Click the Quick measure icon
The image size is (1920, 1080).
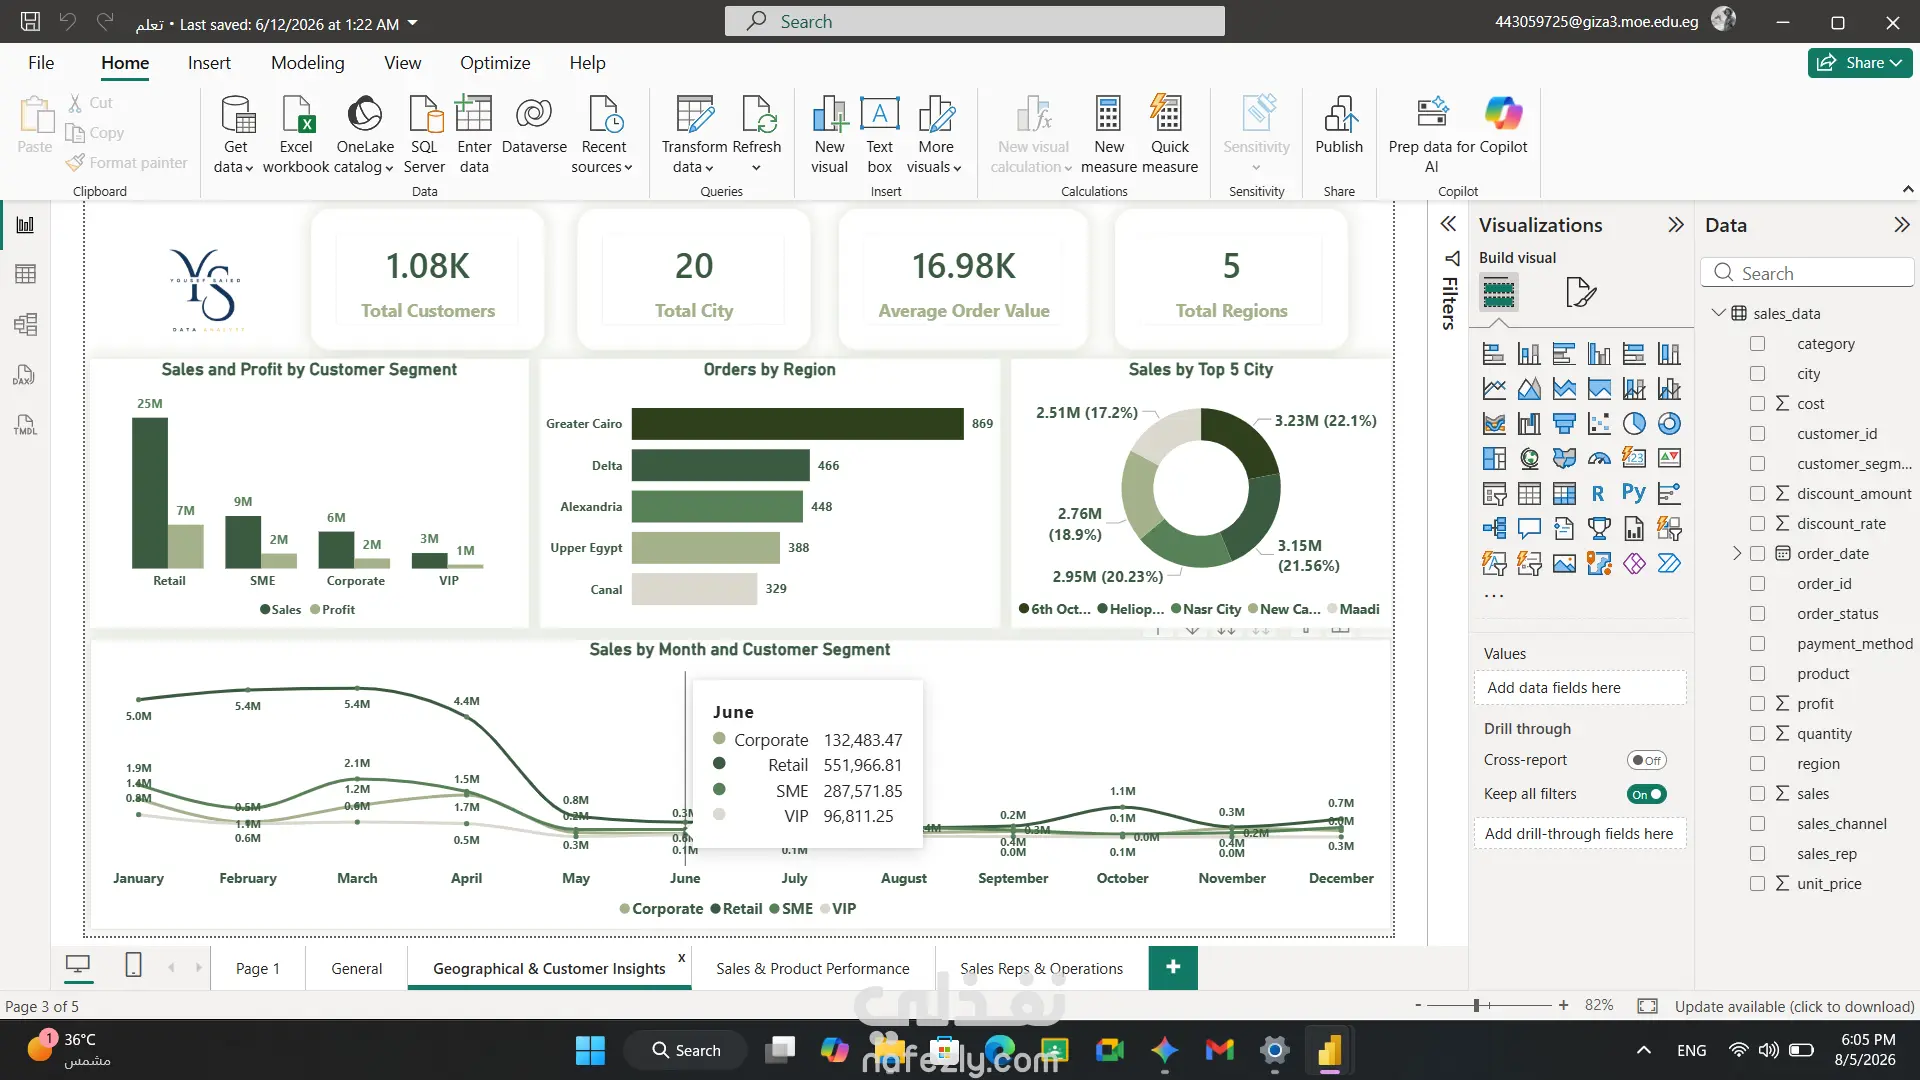1169,134
